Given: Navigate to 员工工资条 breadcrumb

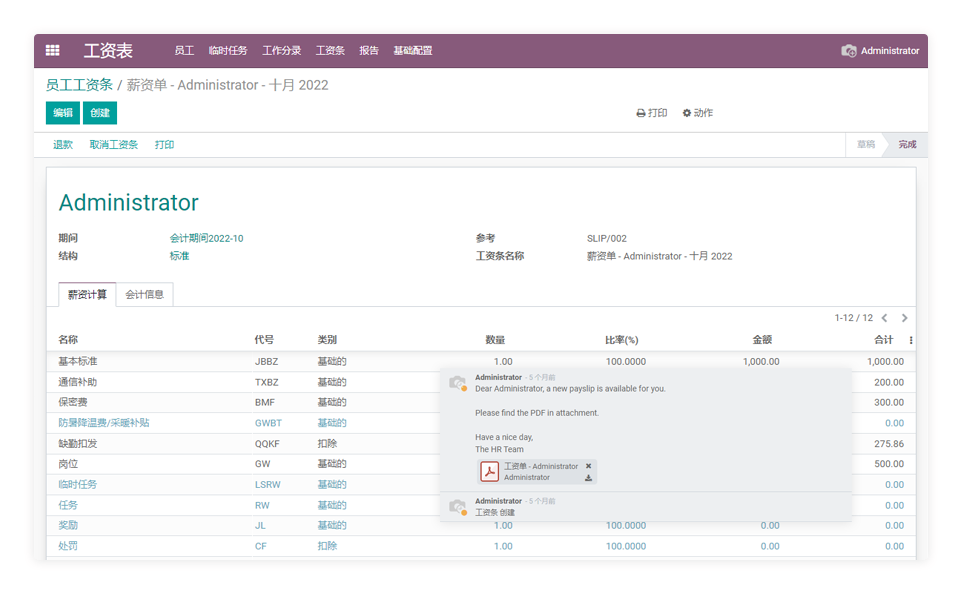Looking at the screenshot, I should [79, 85].
